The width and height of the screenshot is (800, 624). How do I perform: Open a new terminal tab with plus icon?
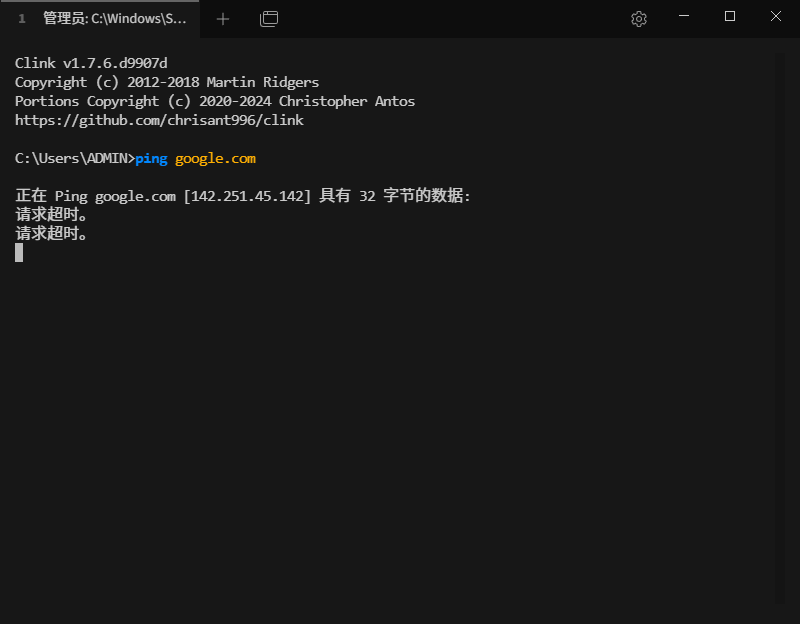[223, 19]
